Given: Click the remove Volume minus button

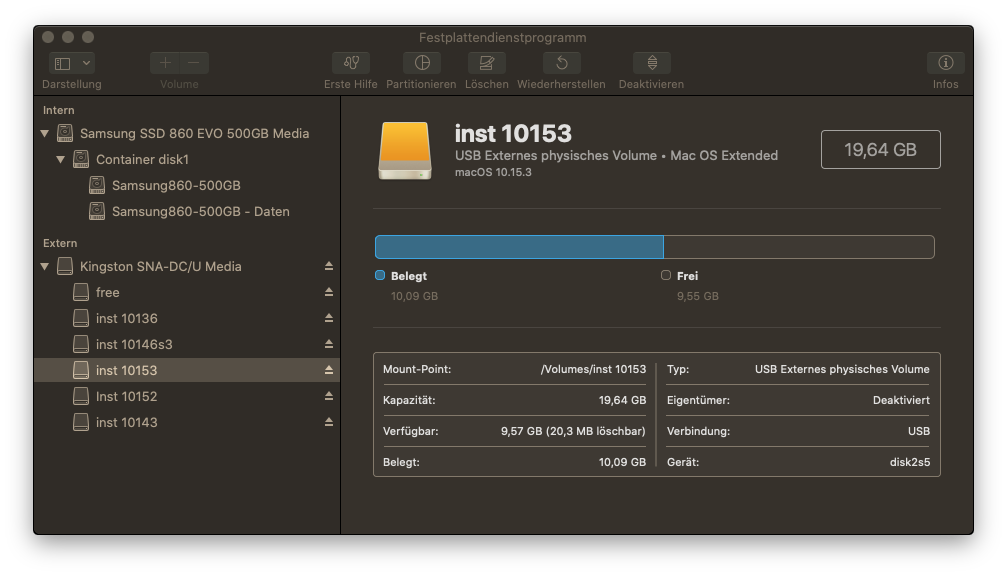Looking at the screenshot, I should (194, 63).
